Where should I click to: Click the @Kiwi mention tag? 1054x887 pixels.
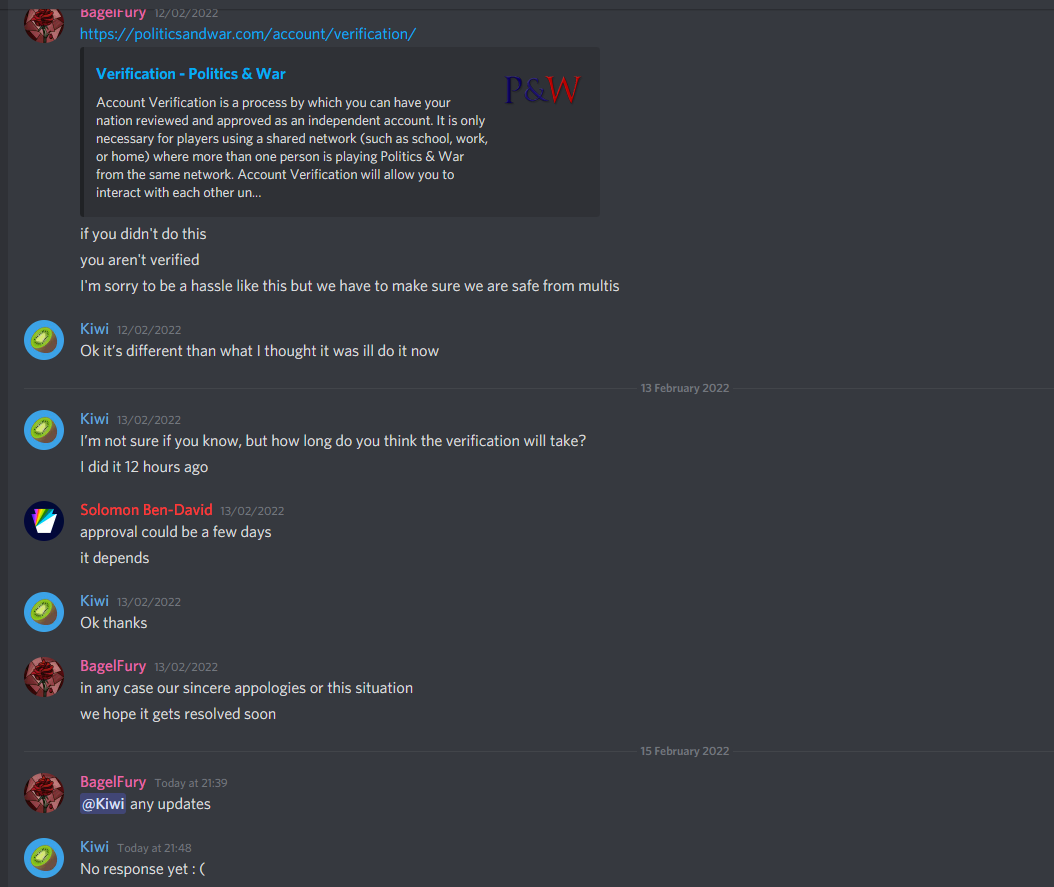coord(103,804)
